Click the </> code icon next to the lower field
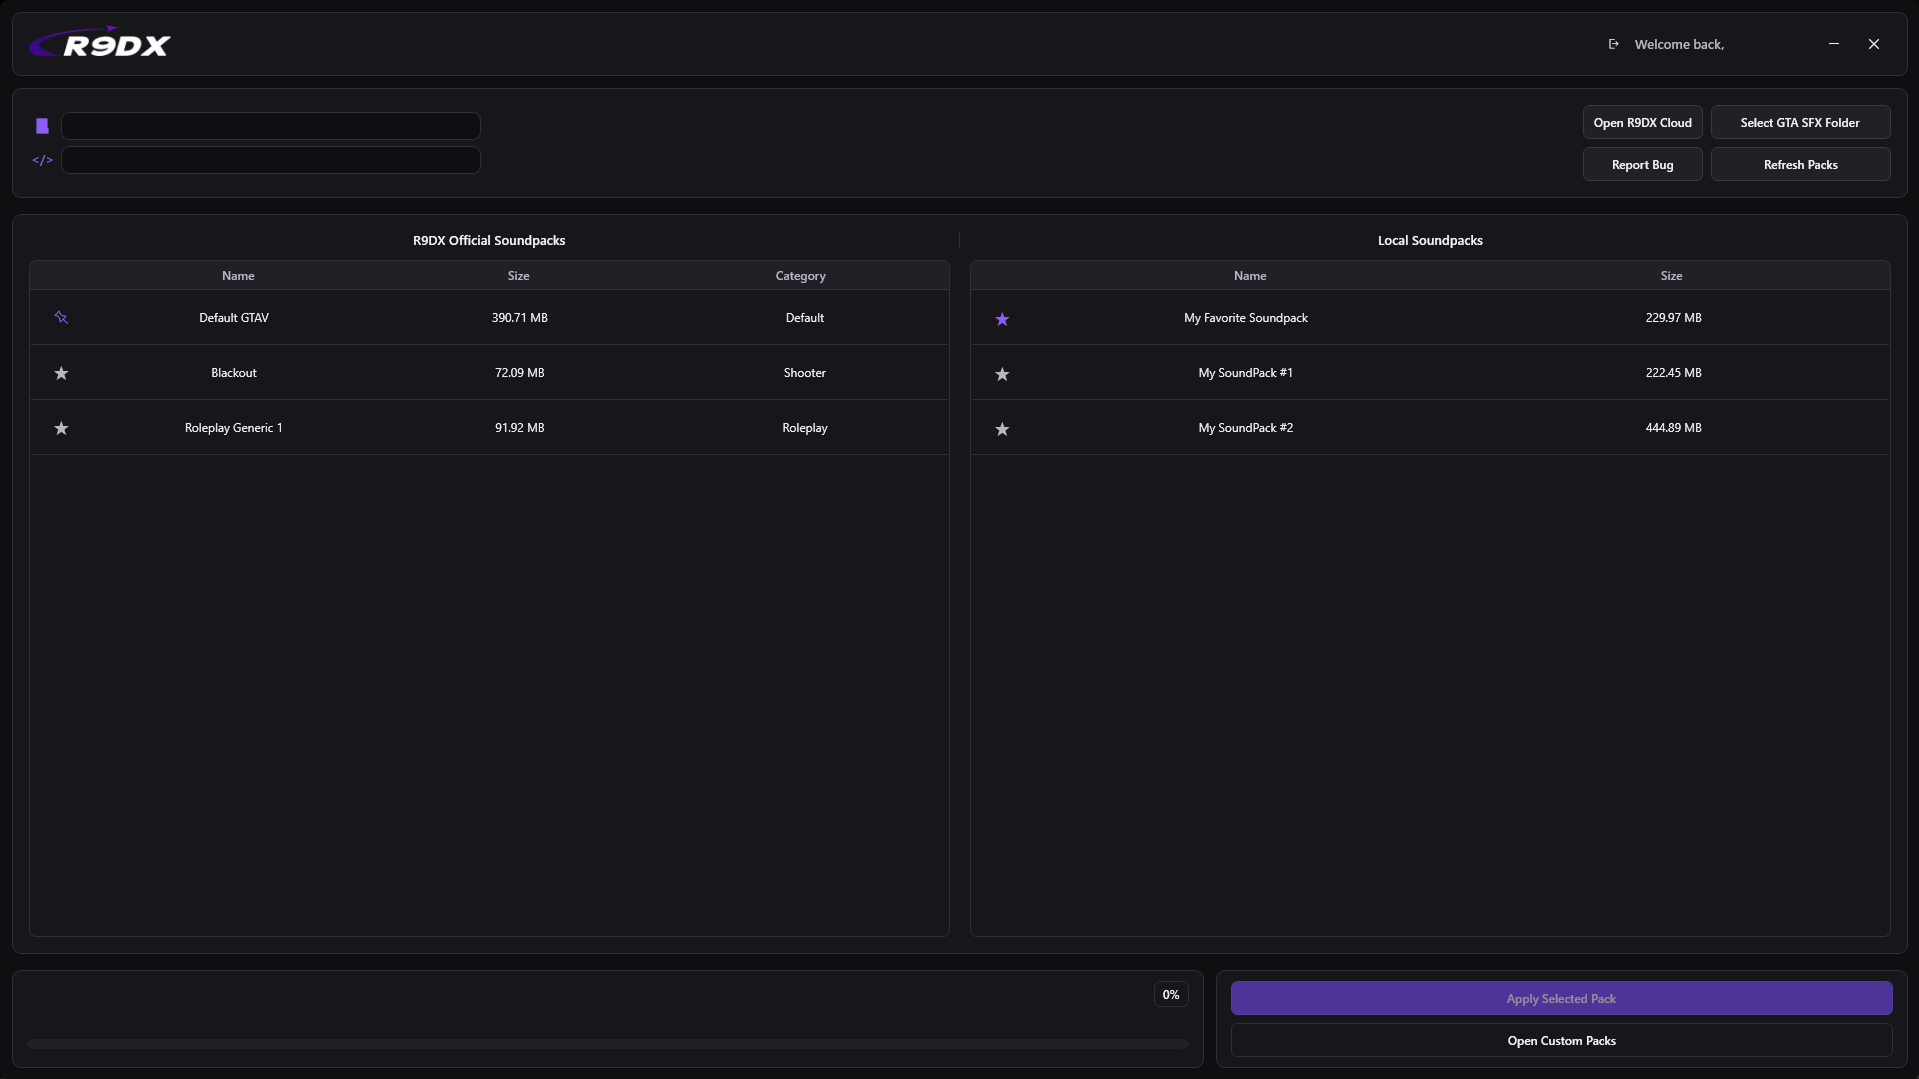 (x=42, y=159)
